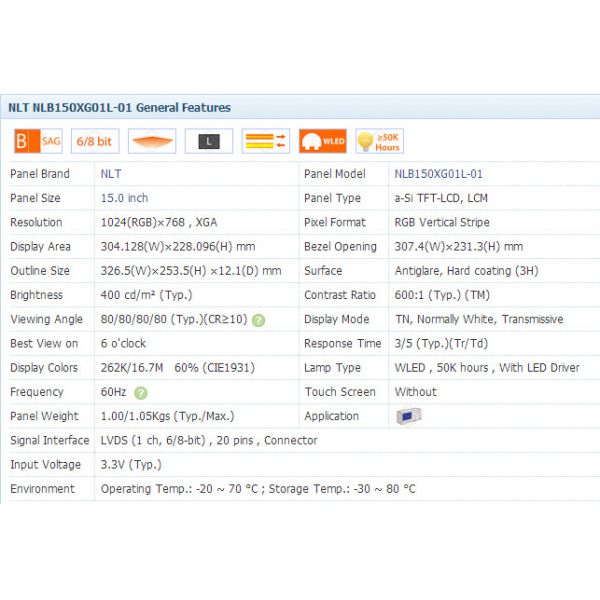This screenshot has height=600, width=600.
Task: Click the dark L landscape icon
Action: (209, 141)
